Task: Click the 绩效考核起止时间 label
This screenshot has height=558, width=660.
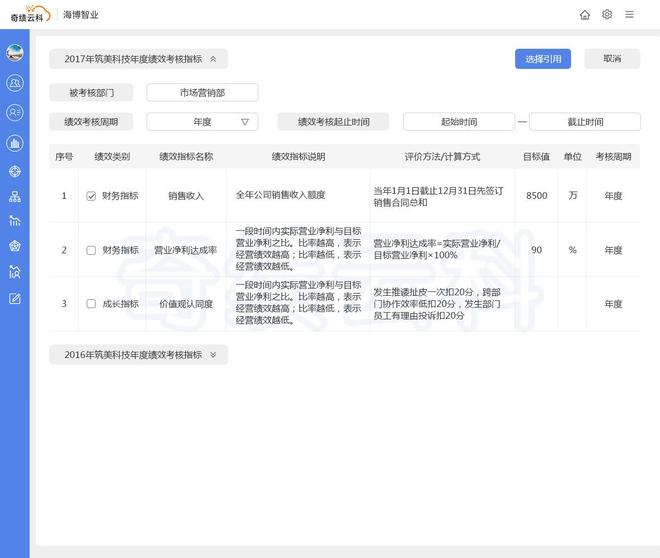Action: [x=333, y=122]
